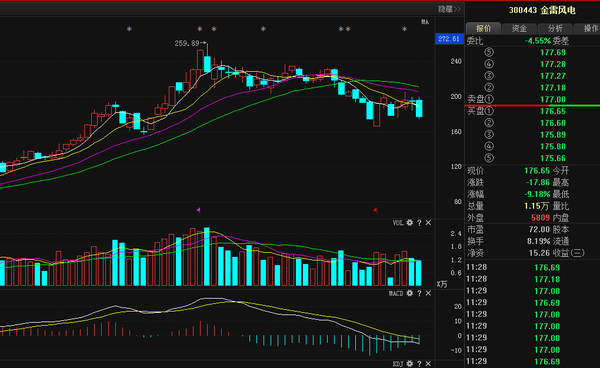Collapse side panel with 隐藏>> button
The image size is (600, 368).
449,9
